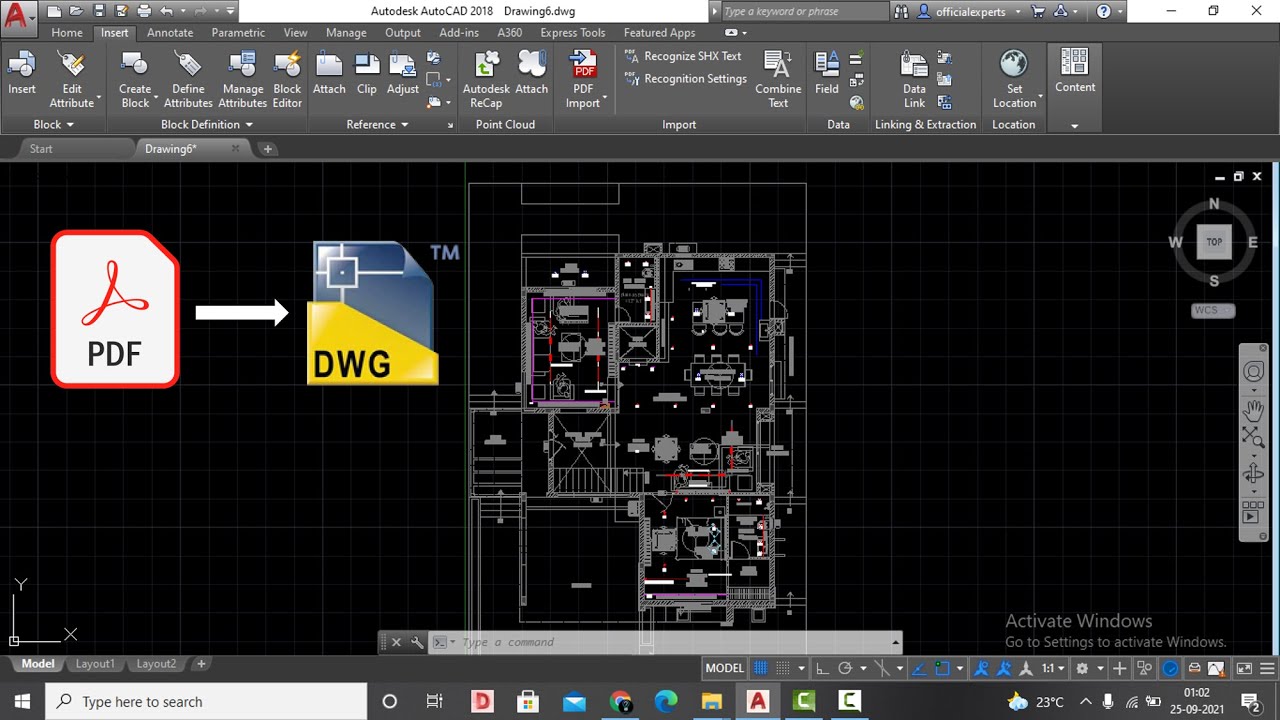
Task: Select the Clip reference tool
Action: (367, 75)
